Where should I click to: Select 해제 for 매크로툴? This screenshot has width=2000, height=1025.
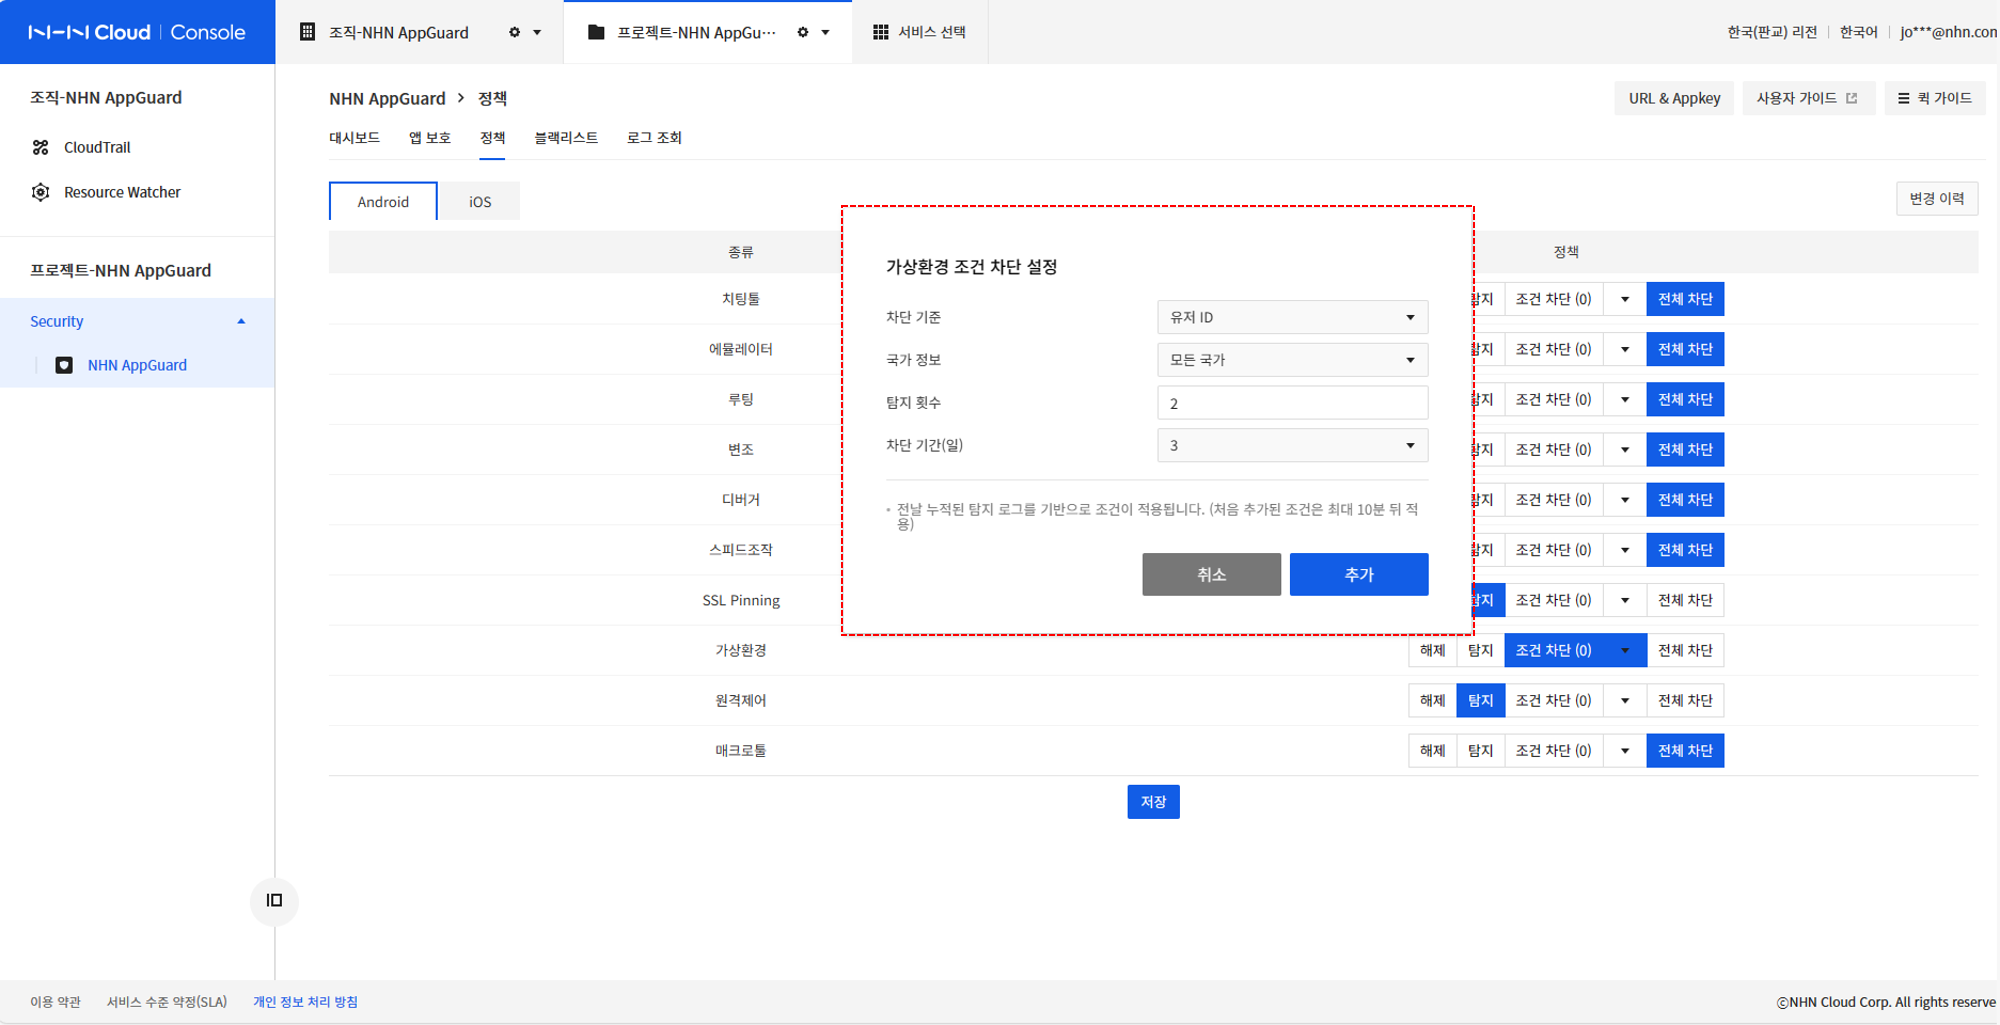1432,750
